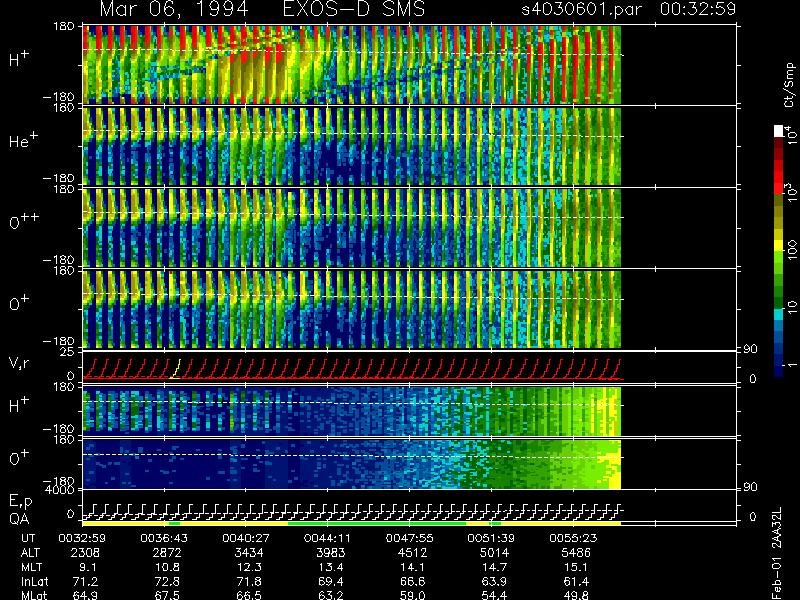Screen dimensions: 800x600
Task: Select altitude value '4512'
Action: 413,553
